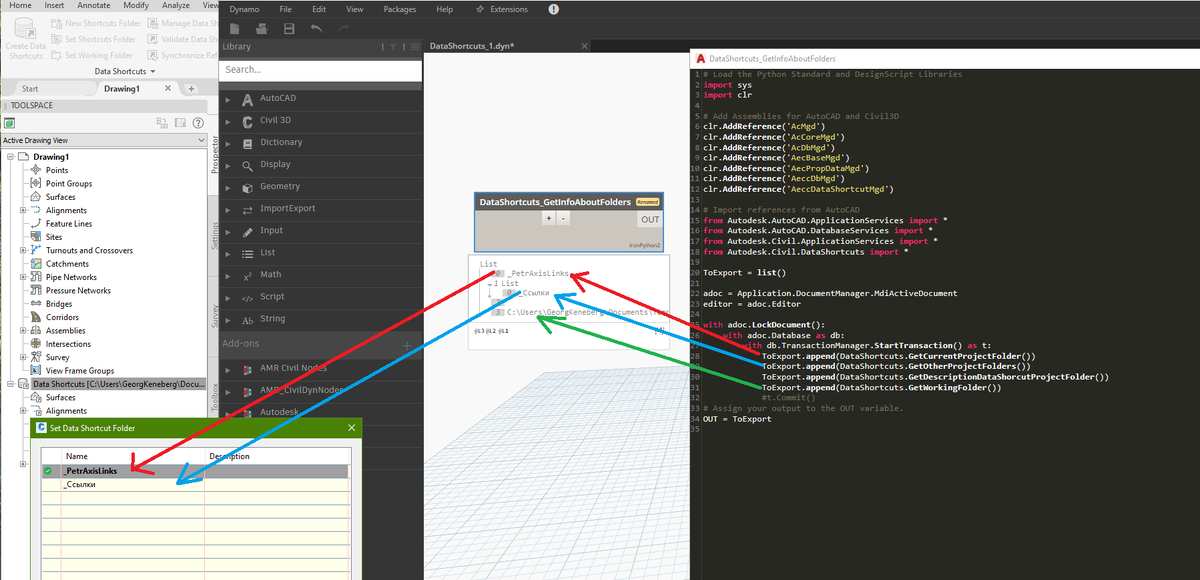
Task: Select the Display magnifier category icon
Action: coord(247,165)
